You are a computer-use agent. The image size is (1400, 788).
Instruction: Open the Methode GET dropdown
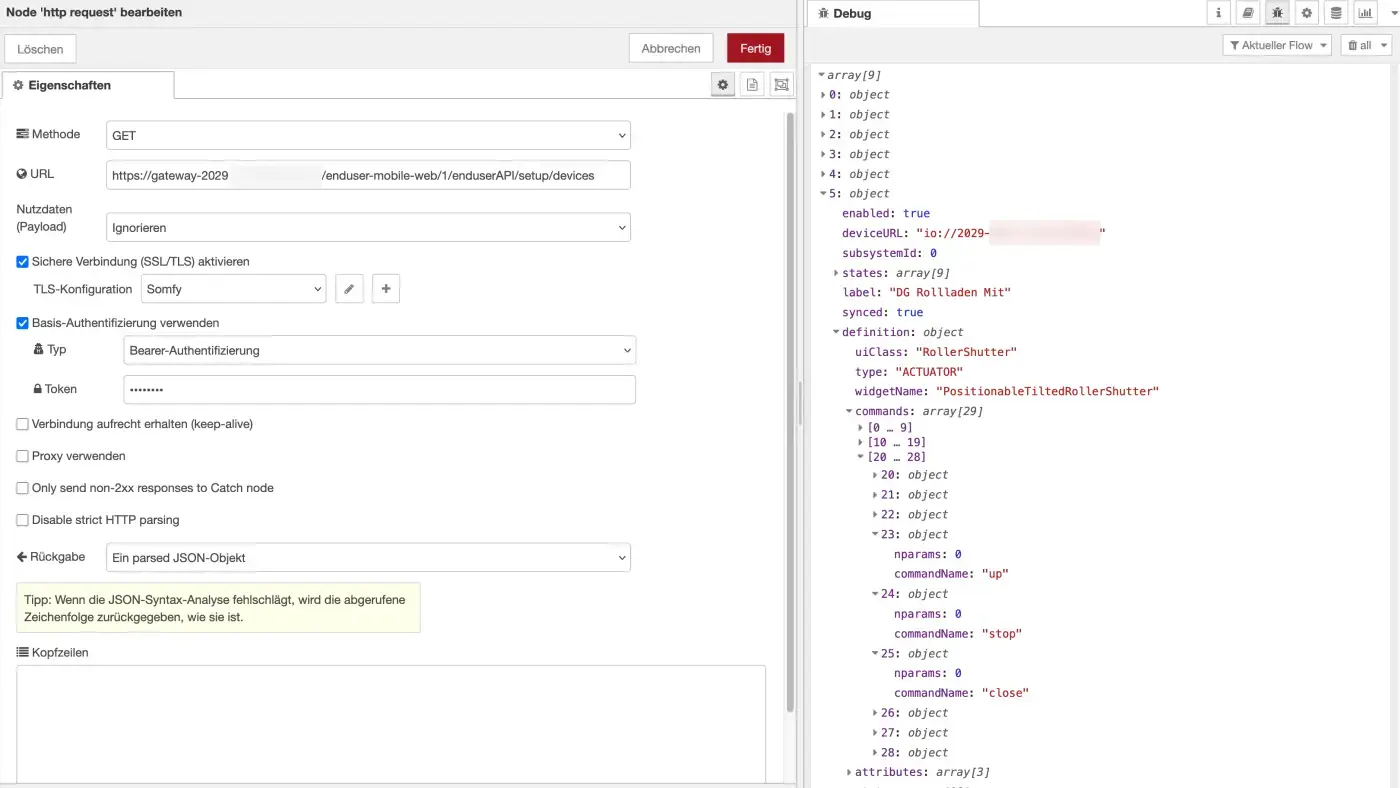point(368,135)
